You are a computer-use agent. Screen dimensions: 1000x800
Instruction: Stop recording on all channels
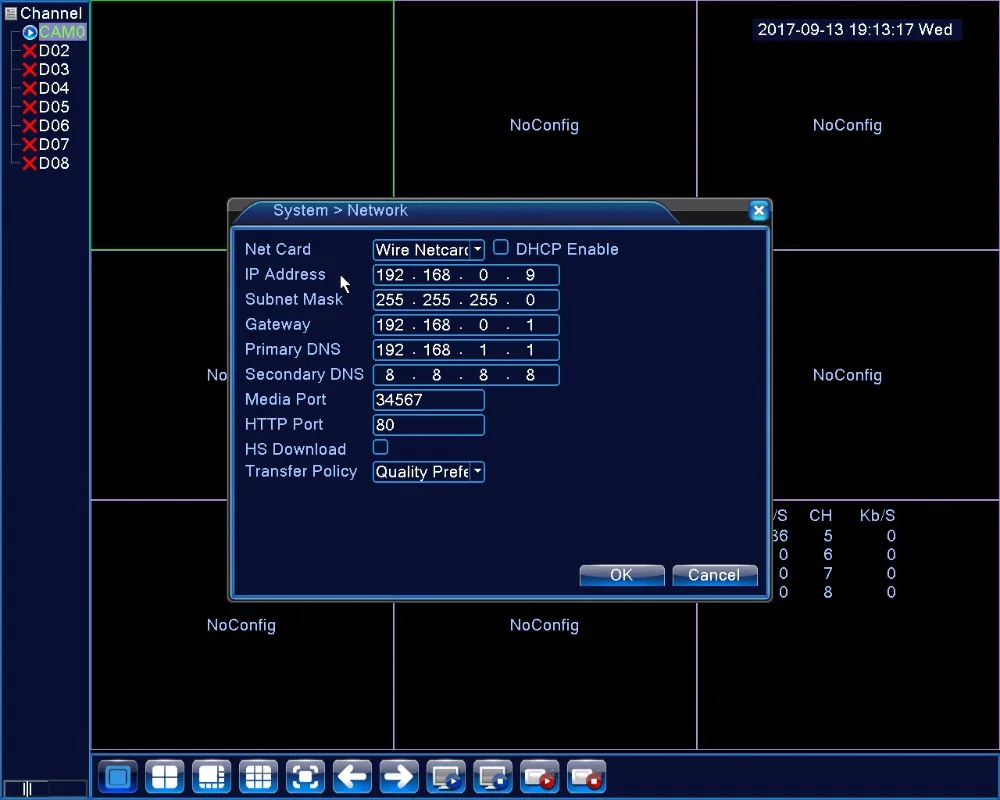pos(587,776)
